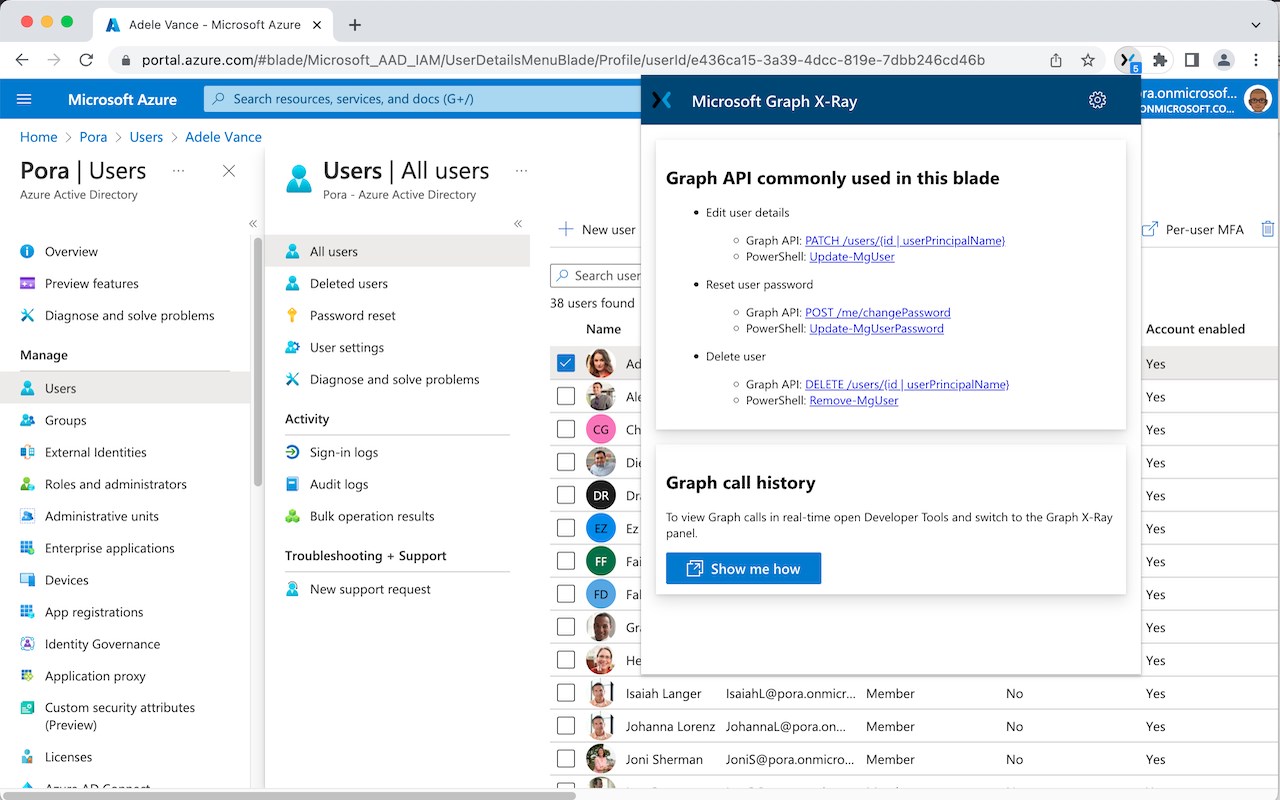The height and width of the screenshot is (800, 1280).
Task: Open the Remove-MgUser PowerShell link
Action: [x=854, y=400]
